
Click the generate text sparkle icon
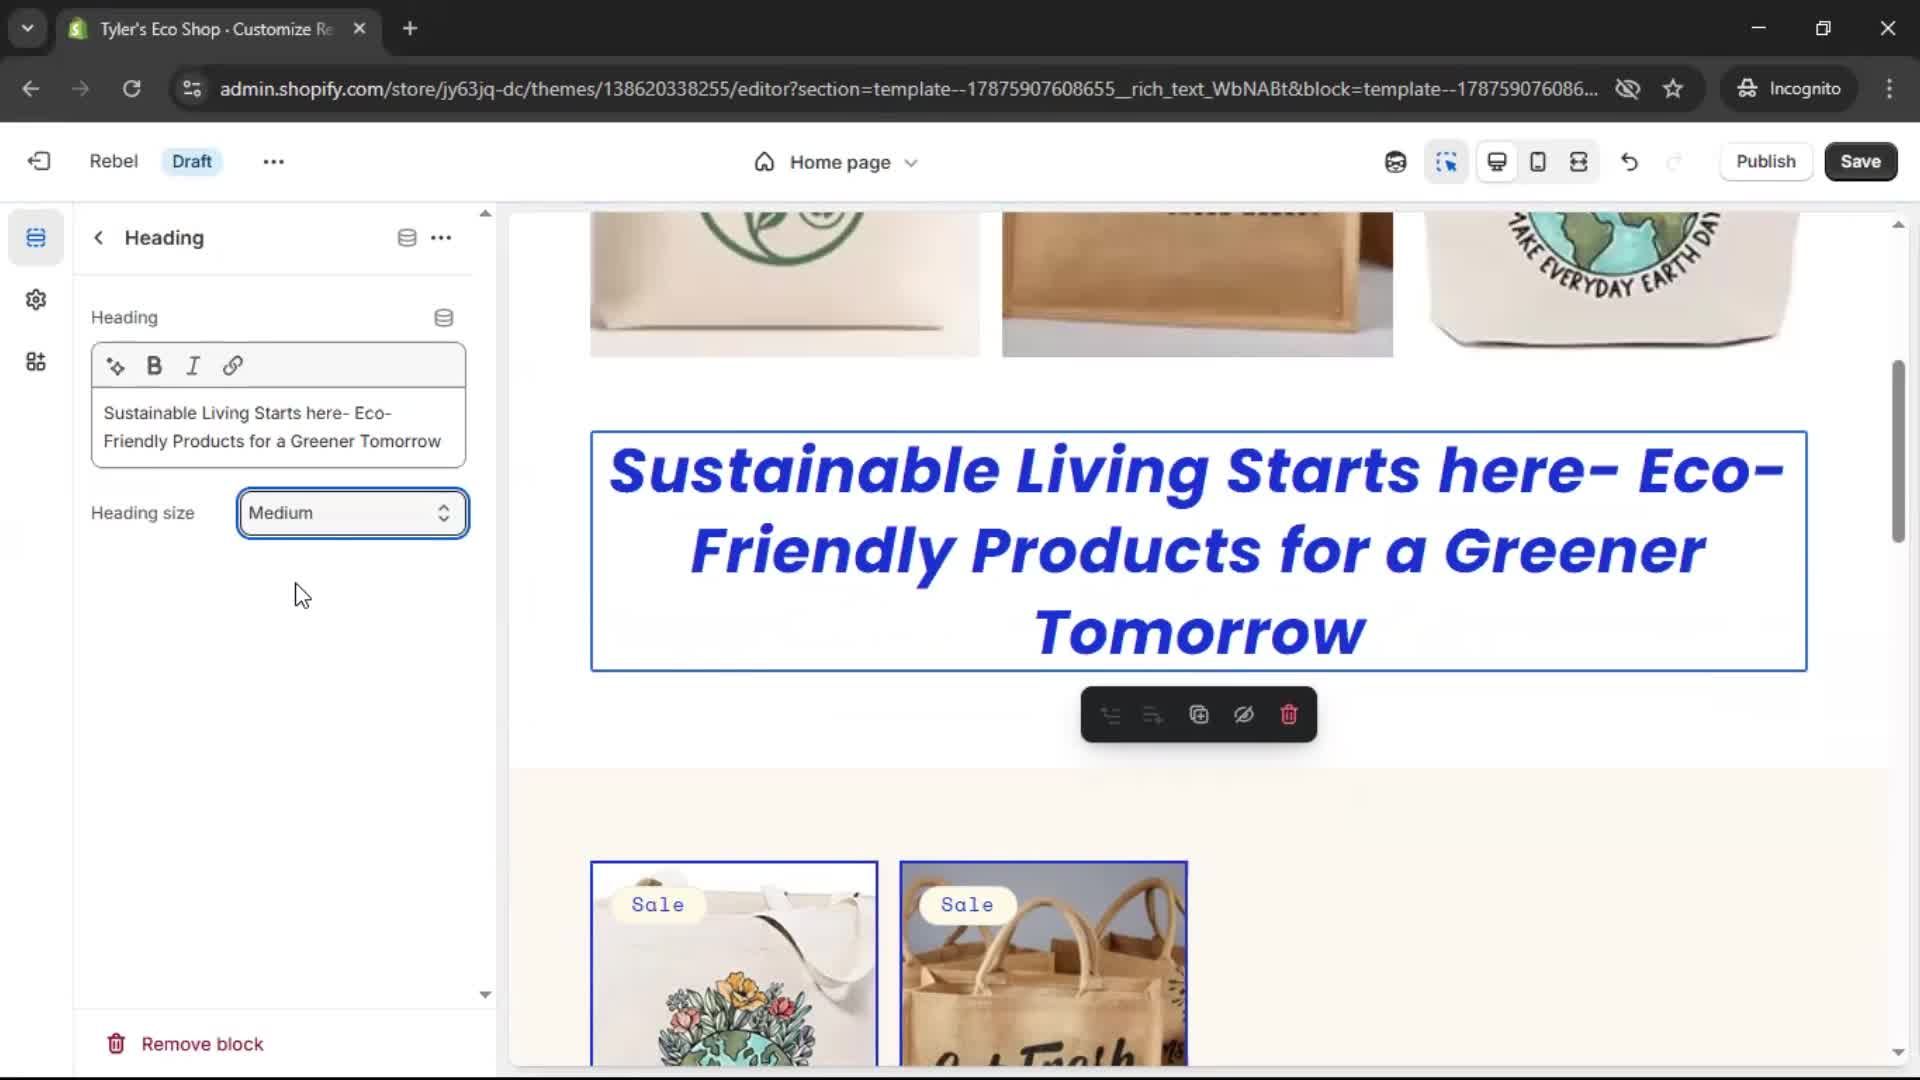click(116, 366)
